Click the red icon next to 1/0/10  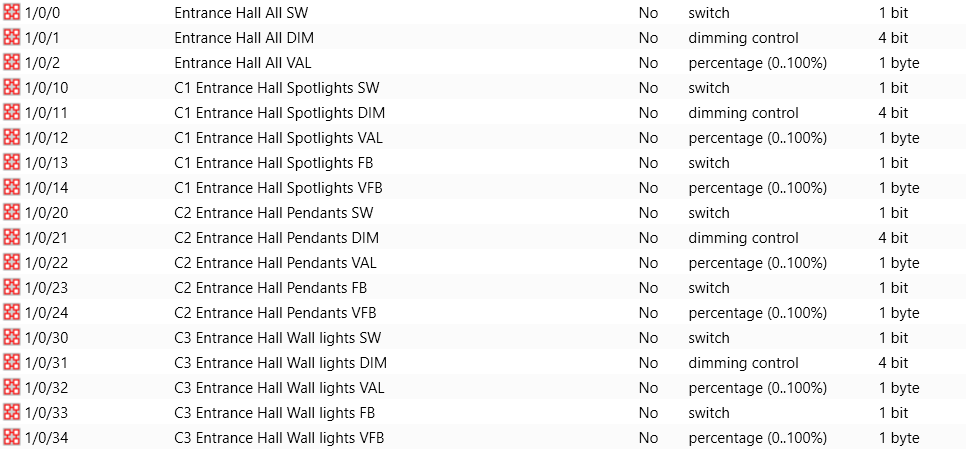(x=11, y=88)
